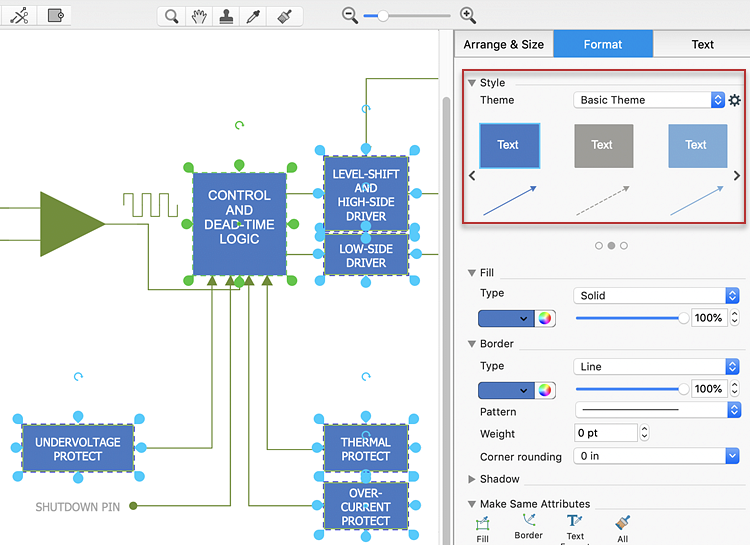This screenshot has height=545, width=750.
Task: Click the border Weight input field
Action: 606,433
